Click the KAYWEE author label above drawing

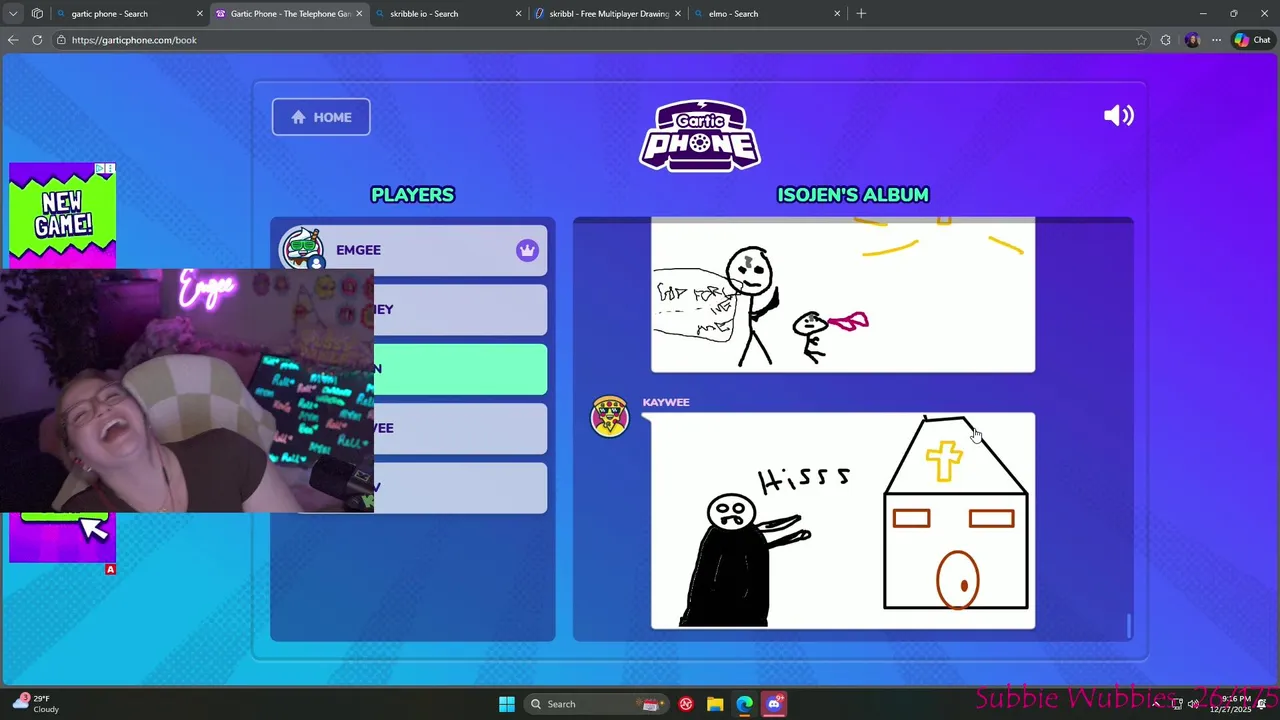point(666,402)
